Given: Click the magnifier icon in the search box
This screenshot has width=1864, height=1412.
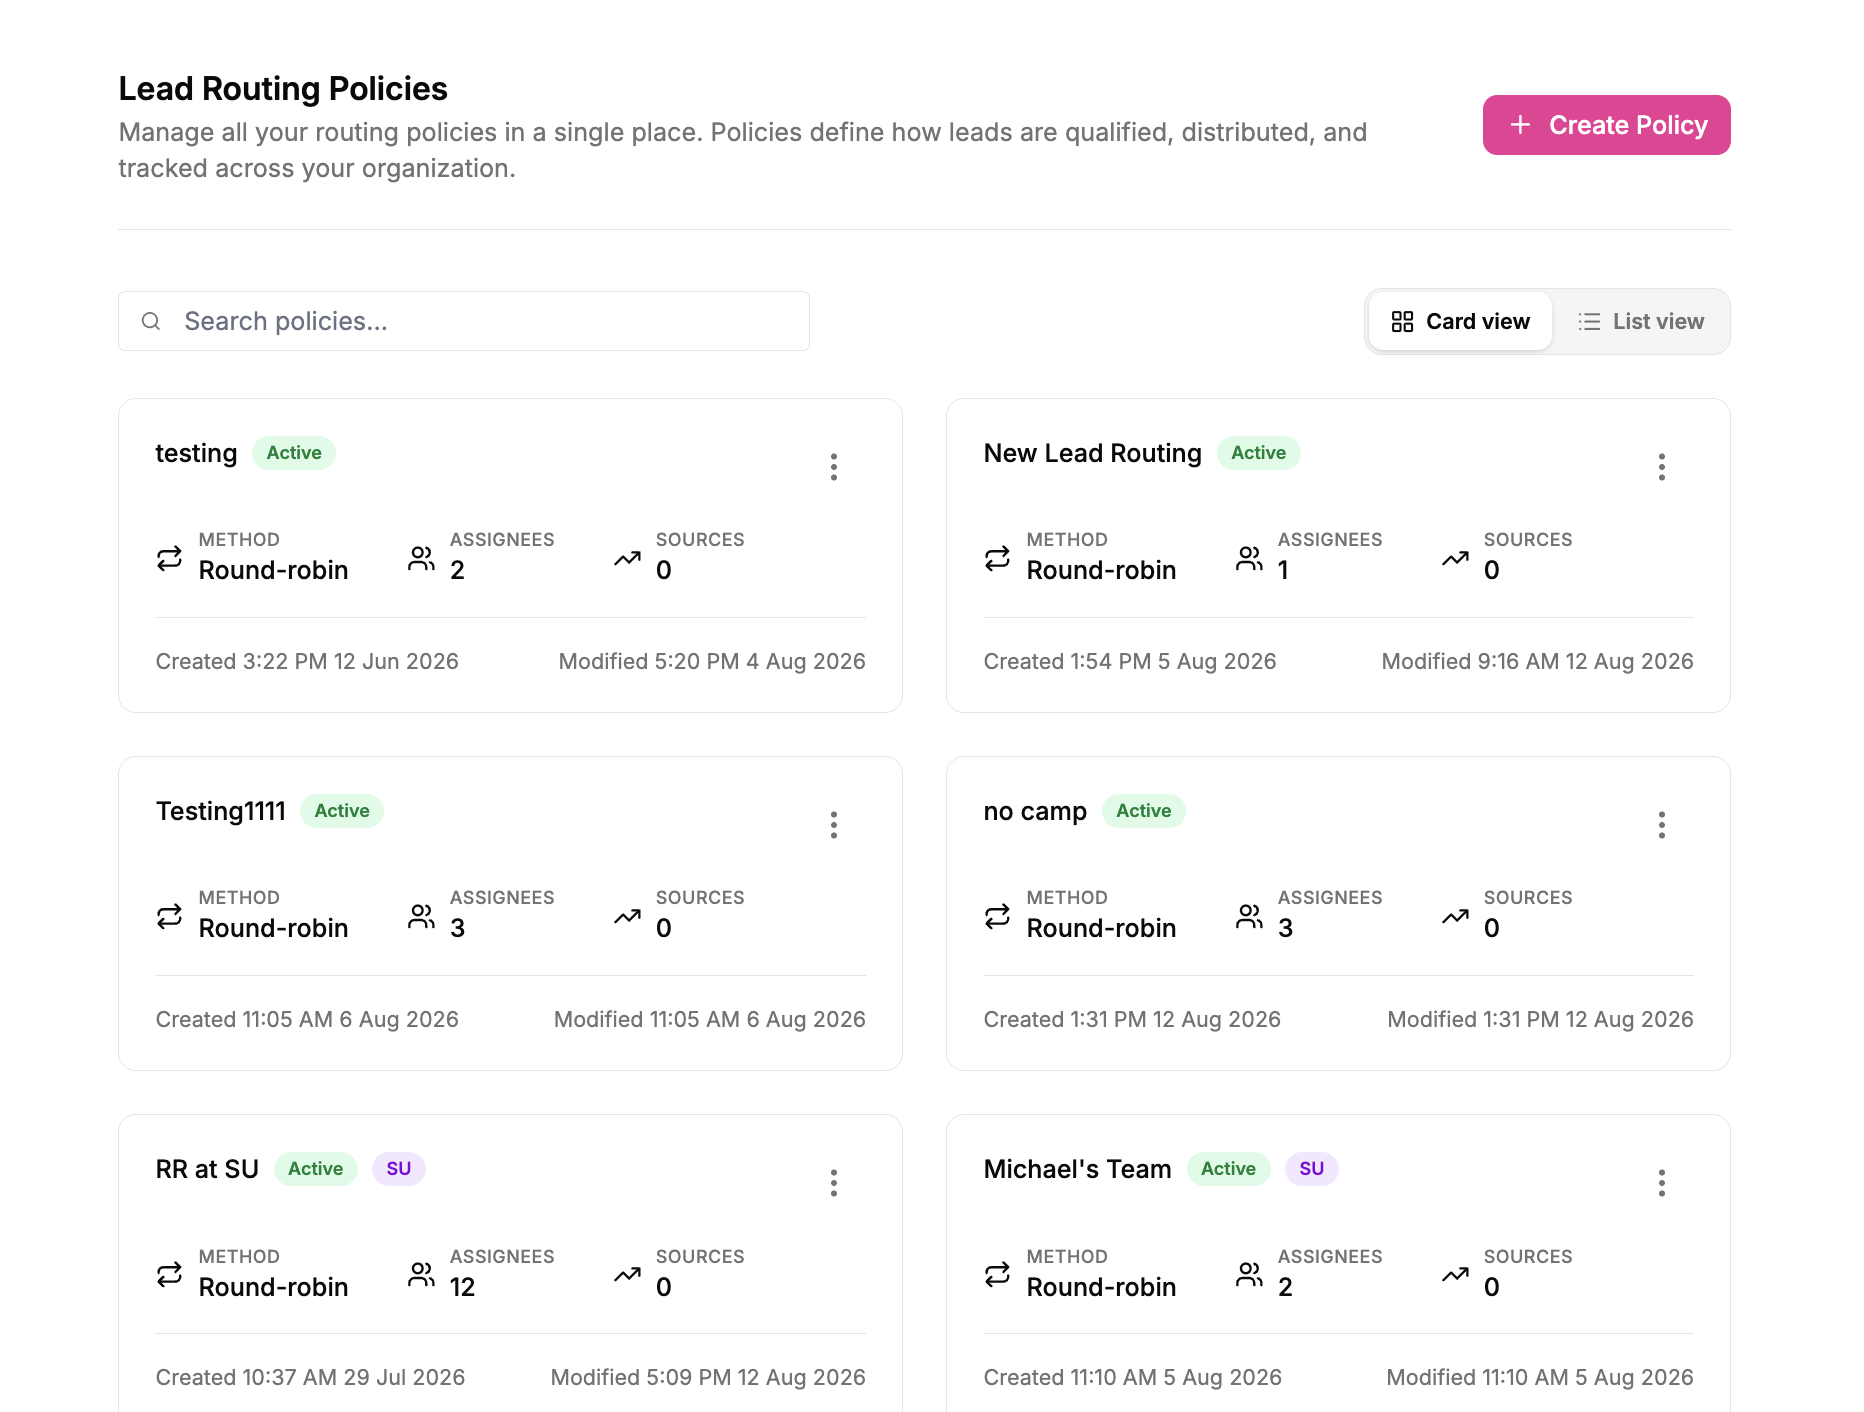Looking at the screenshot, I should point(151,321).
